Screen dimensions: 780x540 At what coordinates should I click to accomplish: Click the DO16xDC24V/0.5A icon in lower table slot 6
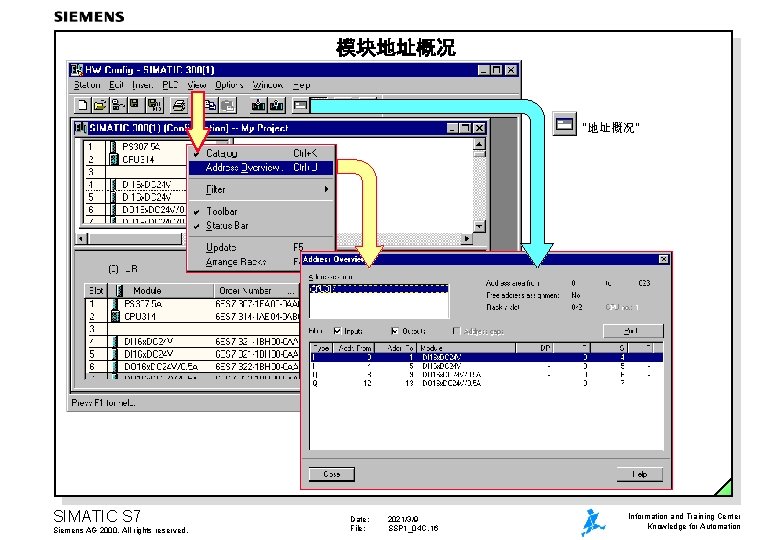tap(115, 366)
